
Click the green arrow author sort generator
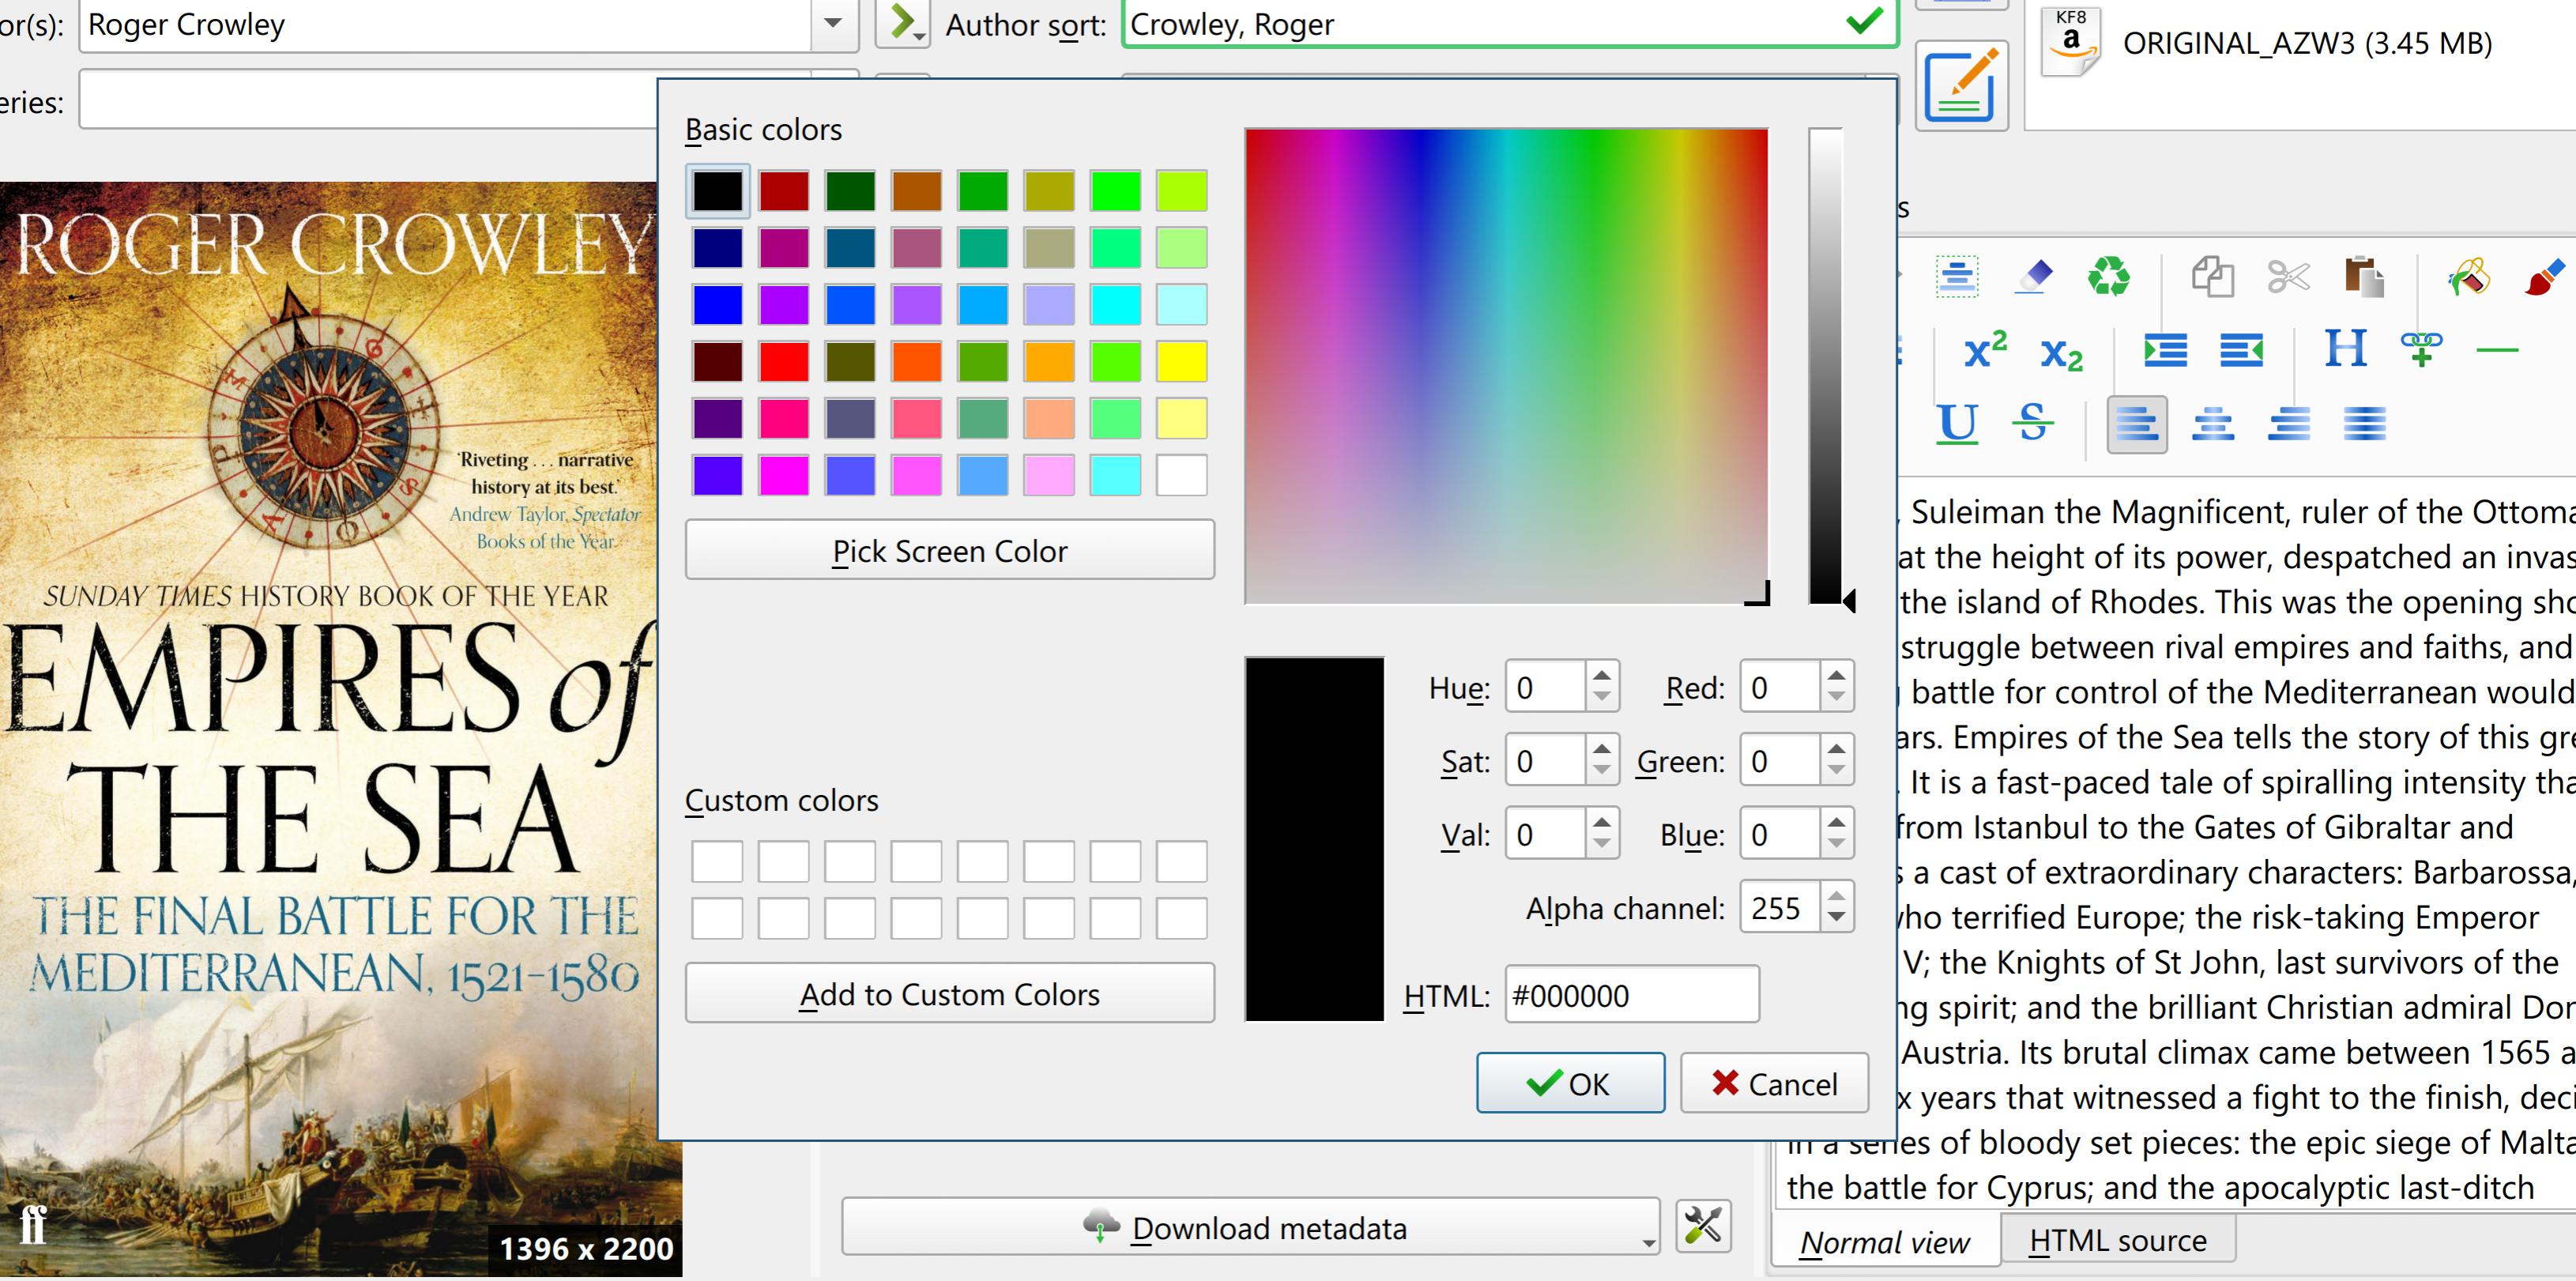point(903,23)
